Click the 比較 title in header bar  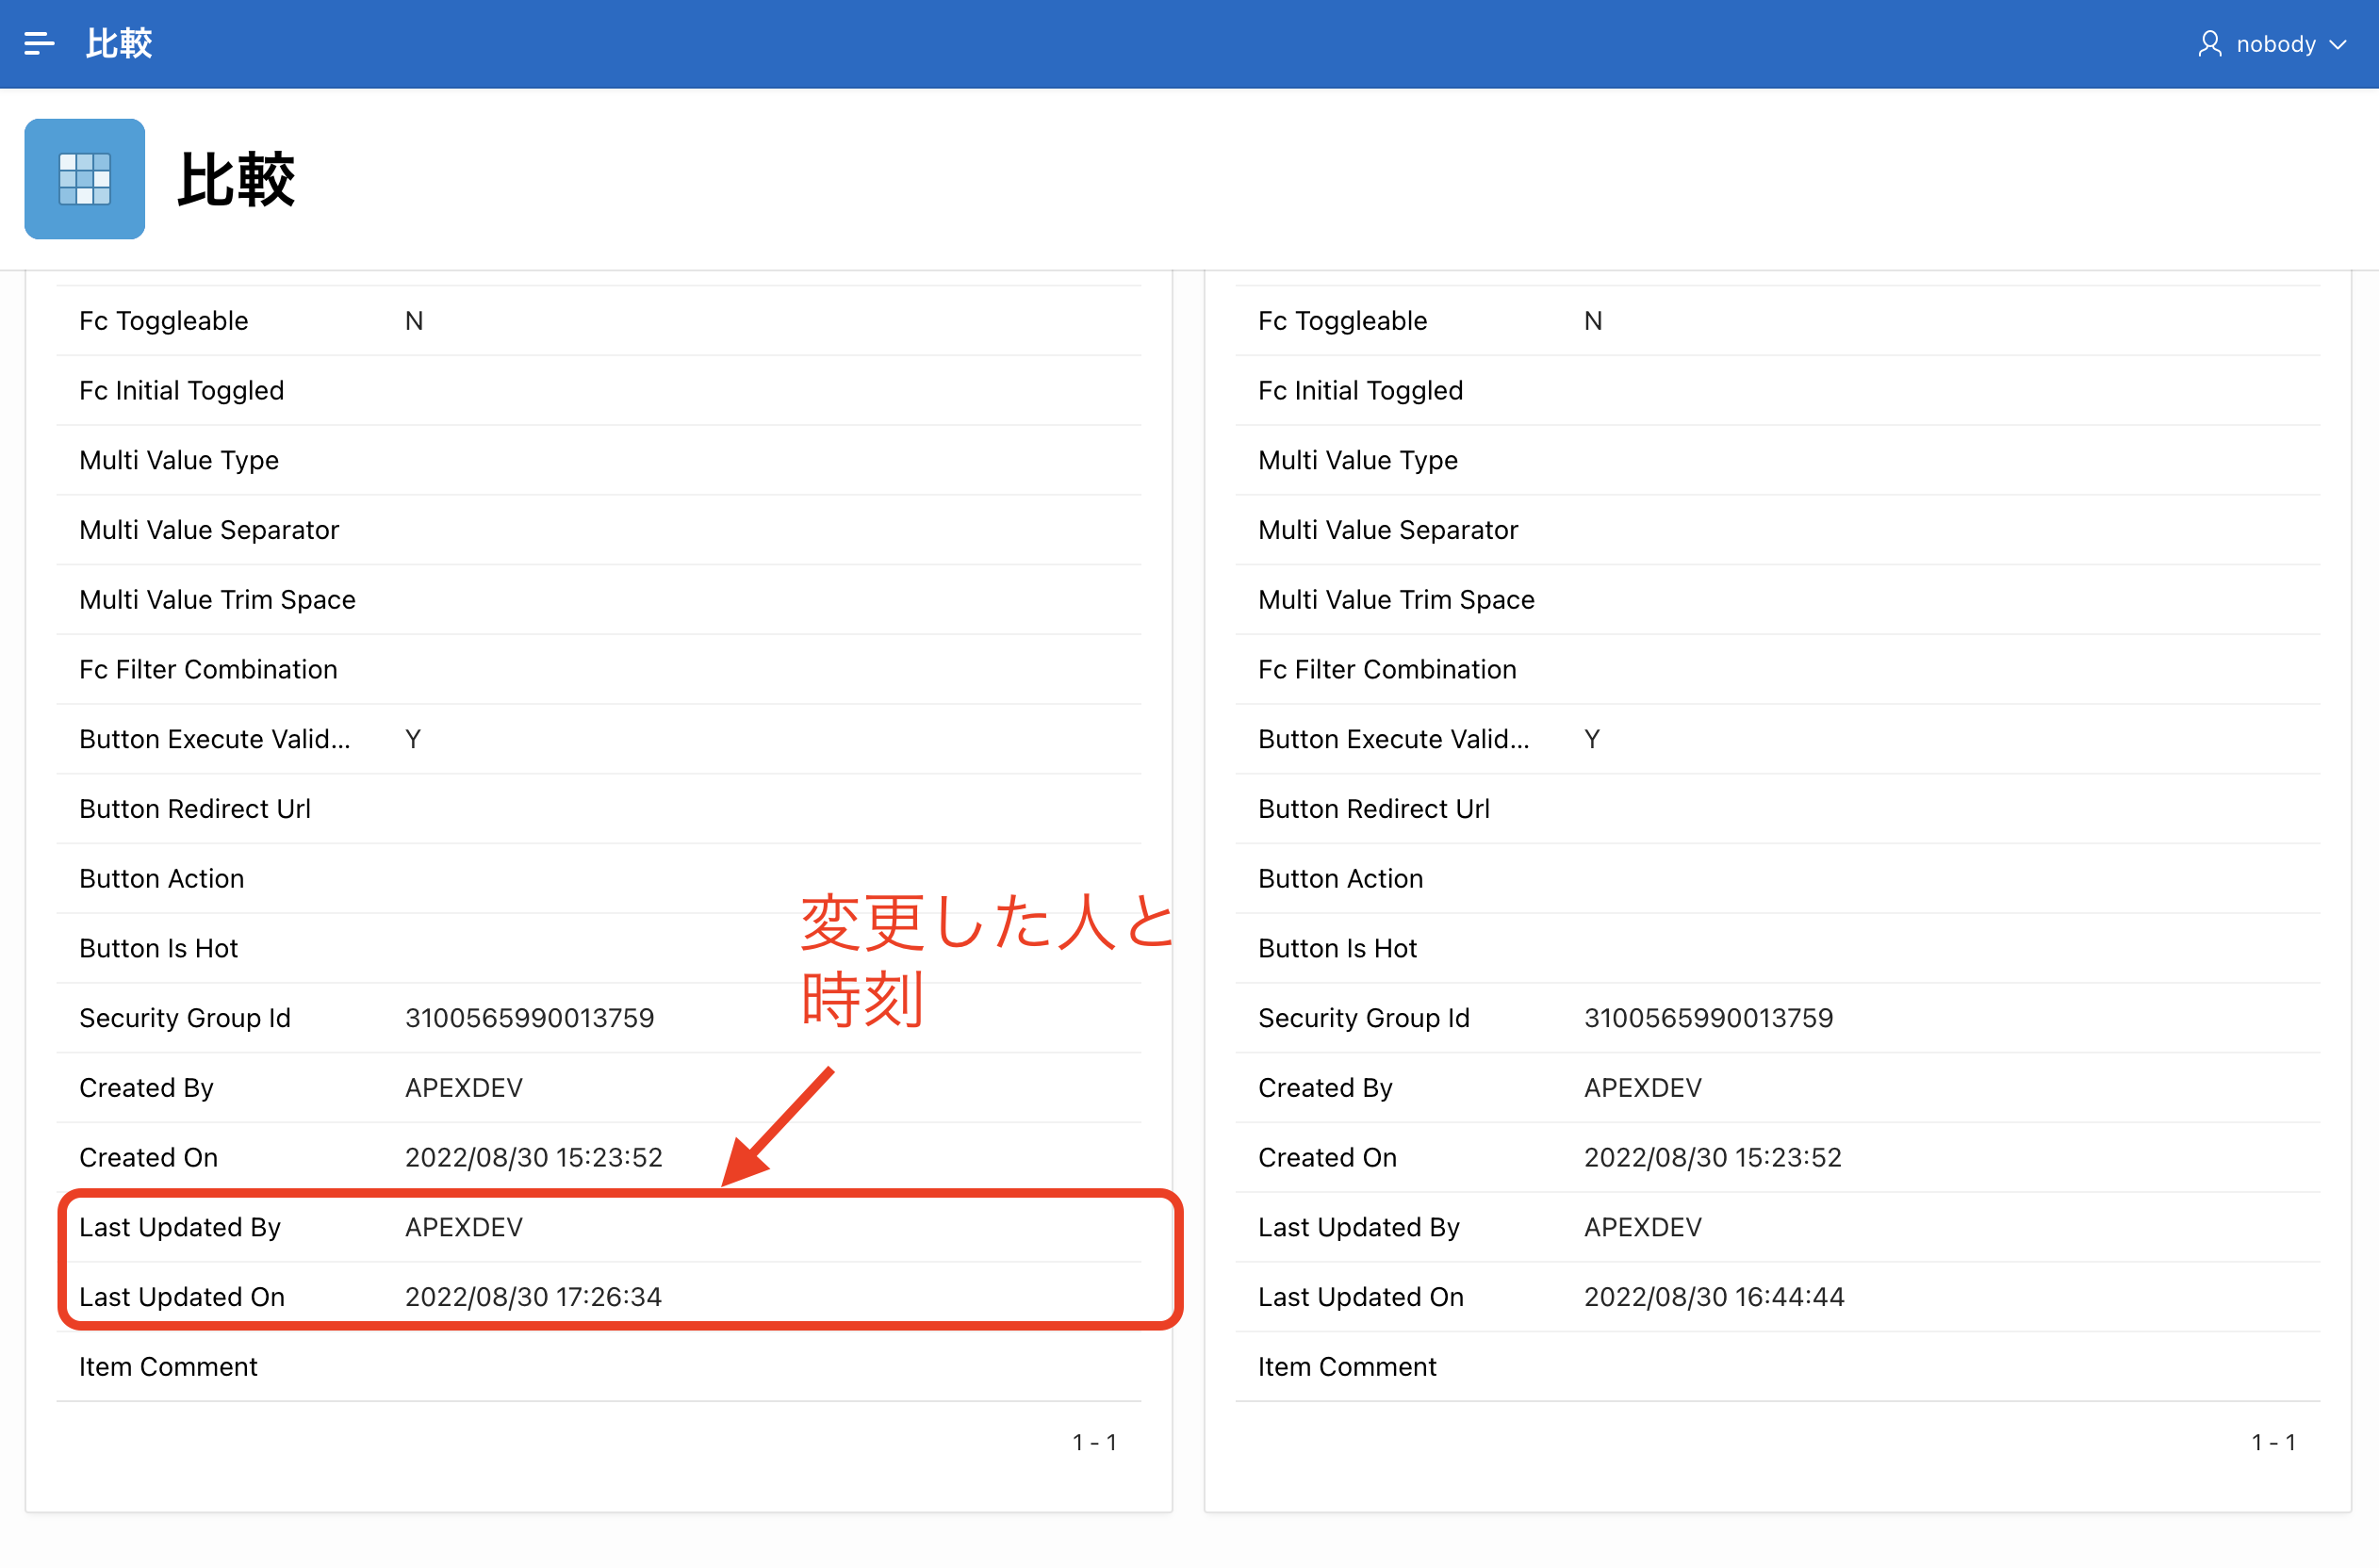[119, 43]
